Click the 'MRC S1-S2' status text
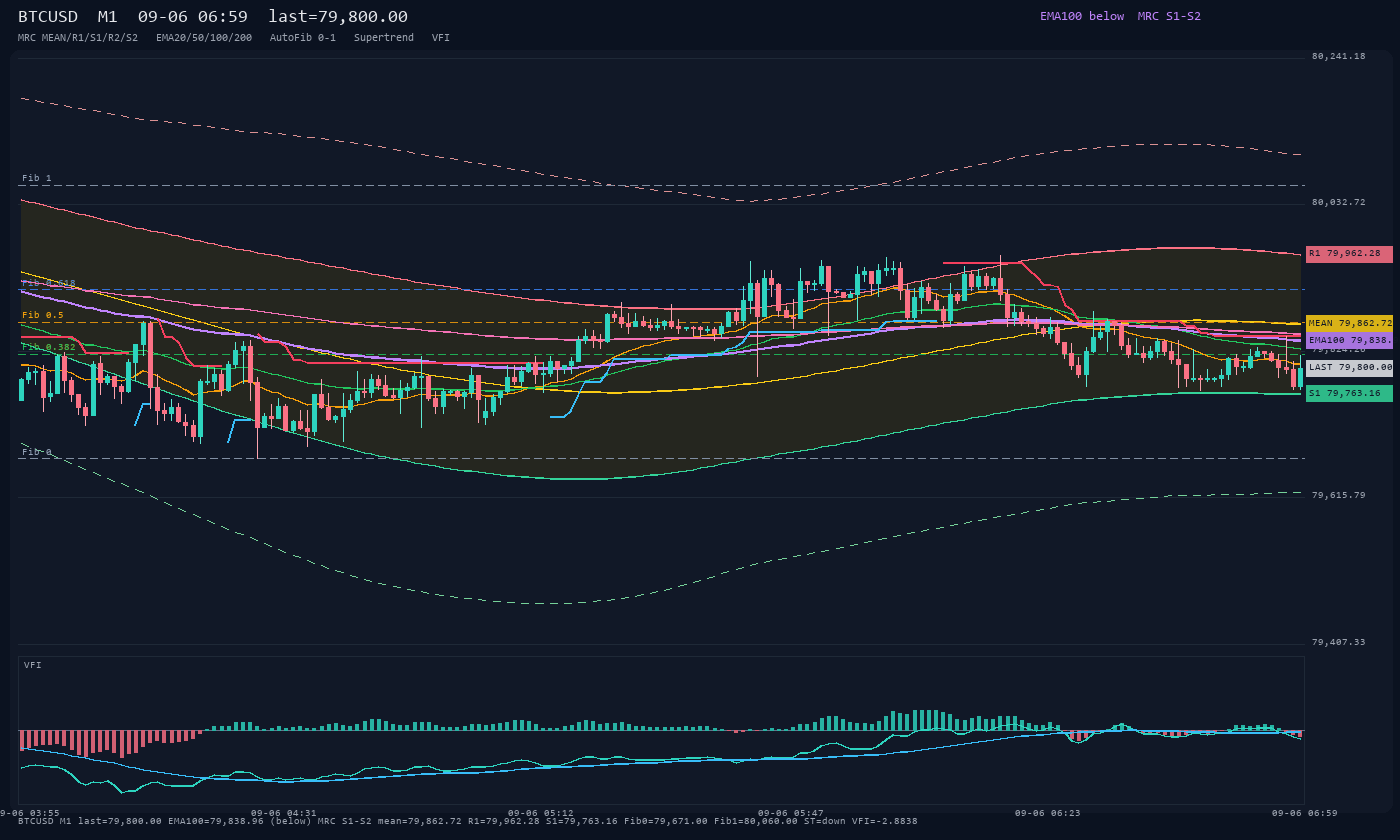 (1169, 16)
